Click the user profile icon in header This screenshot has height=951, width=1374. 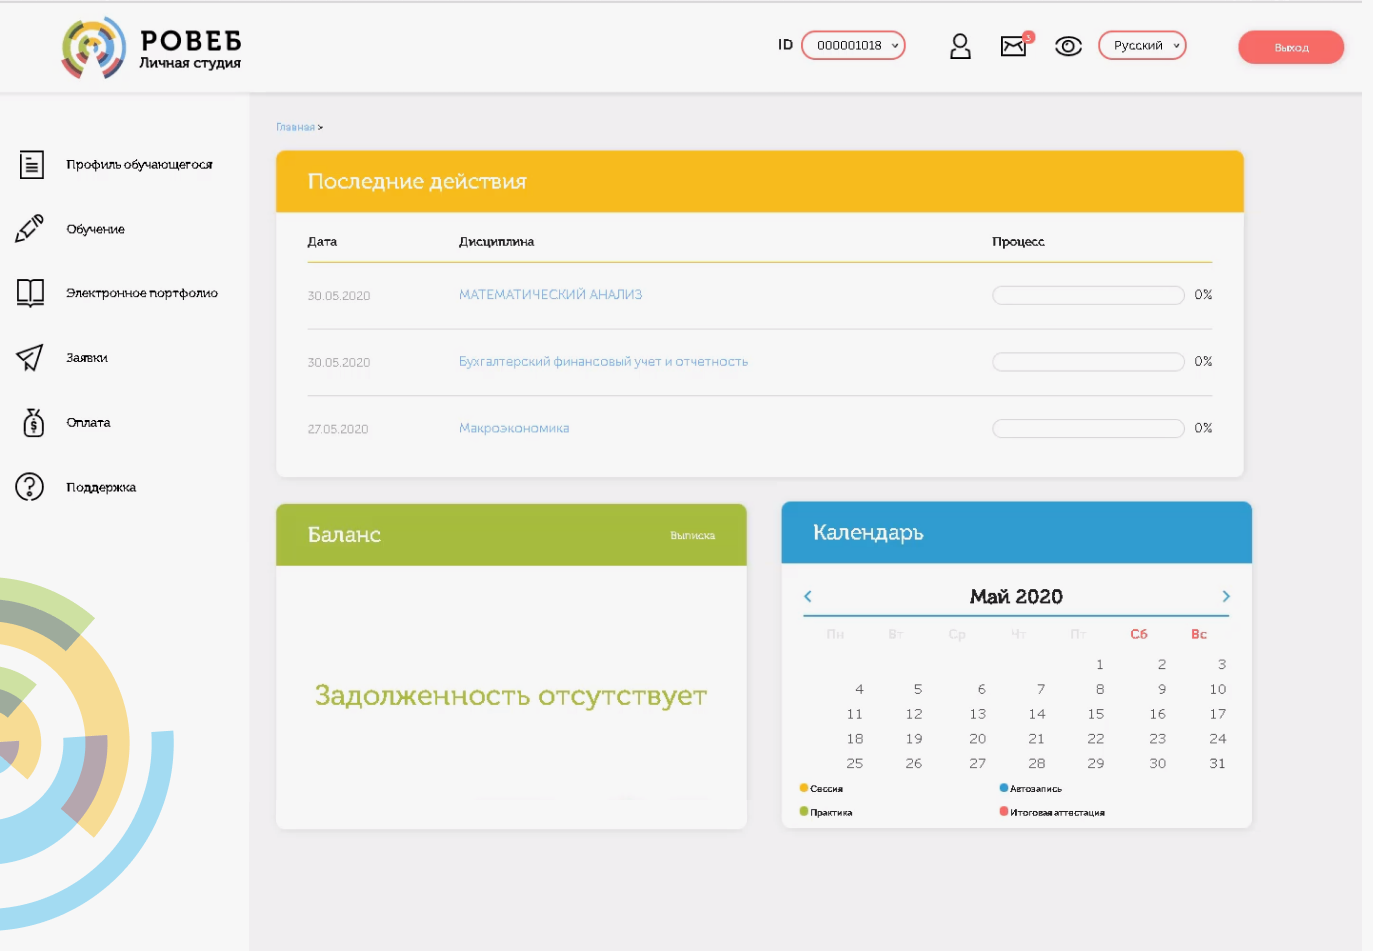point(960,46)
